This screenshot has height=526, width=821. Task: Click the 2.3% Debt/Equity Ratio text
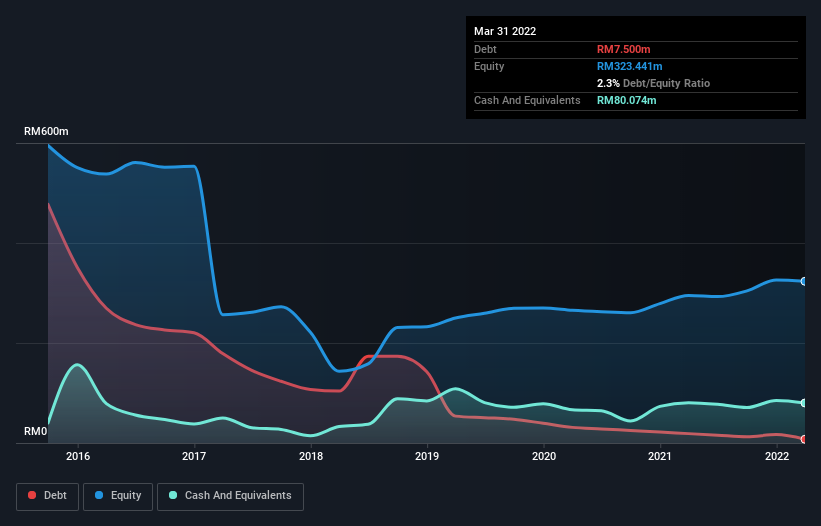coord(653,83)
